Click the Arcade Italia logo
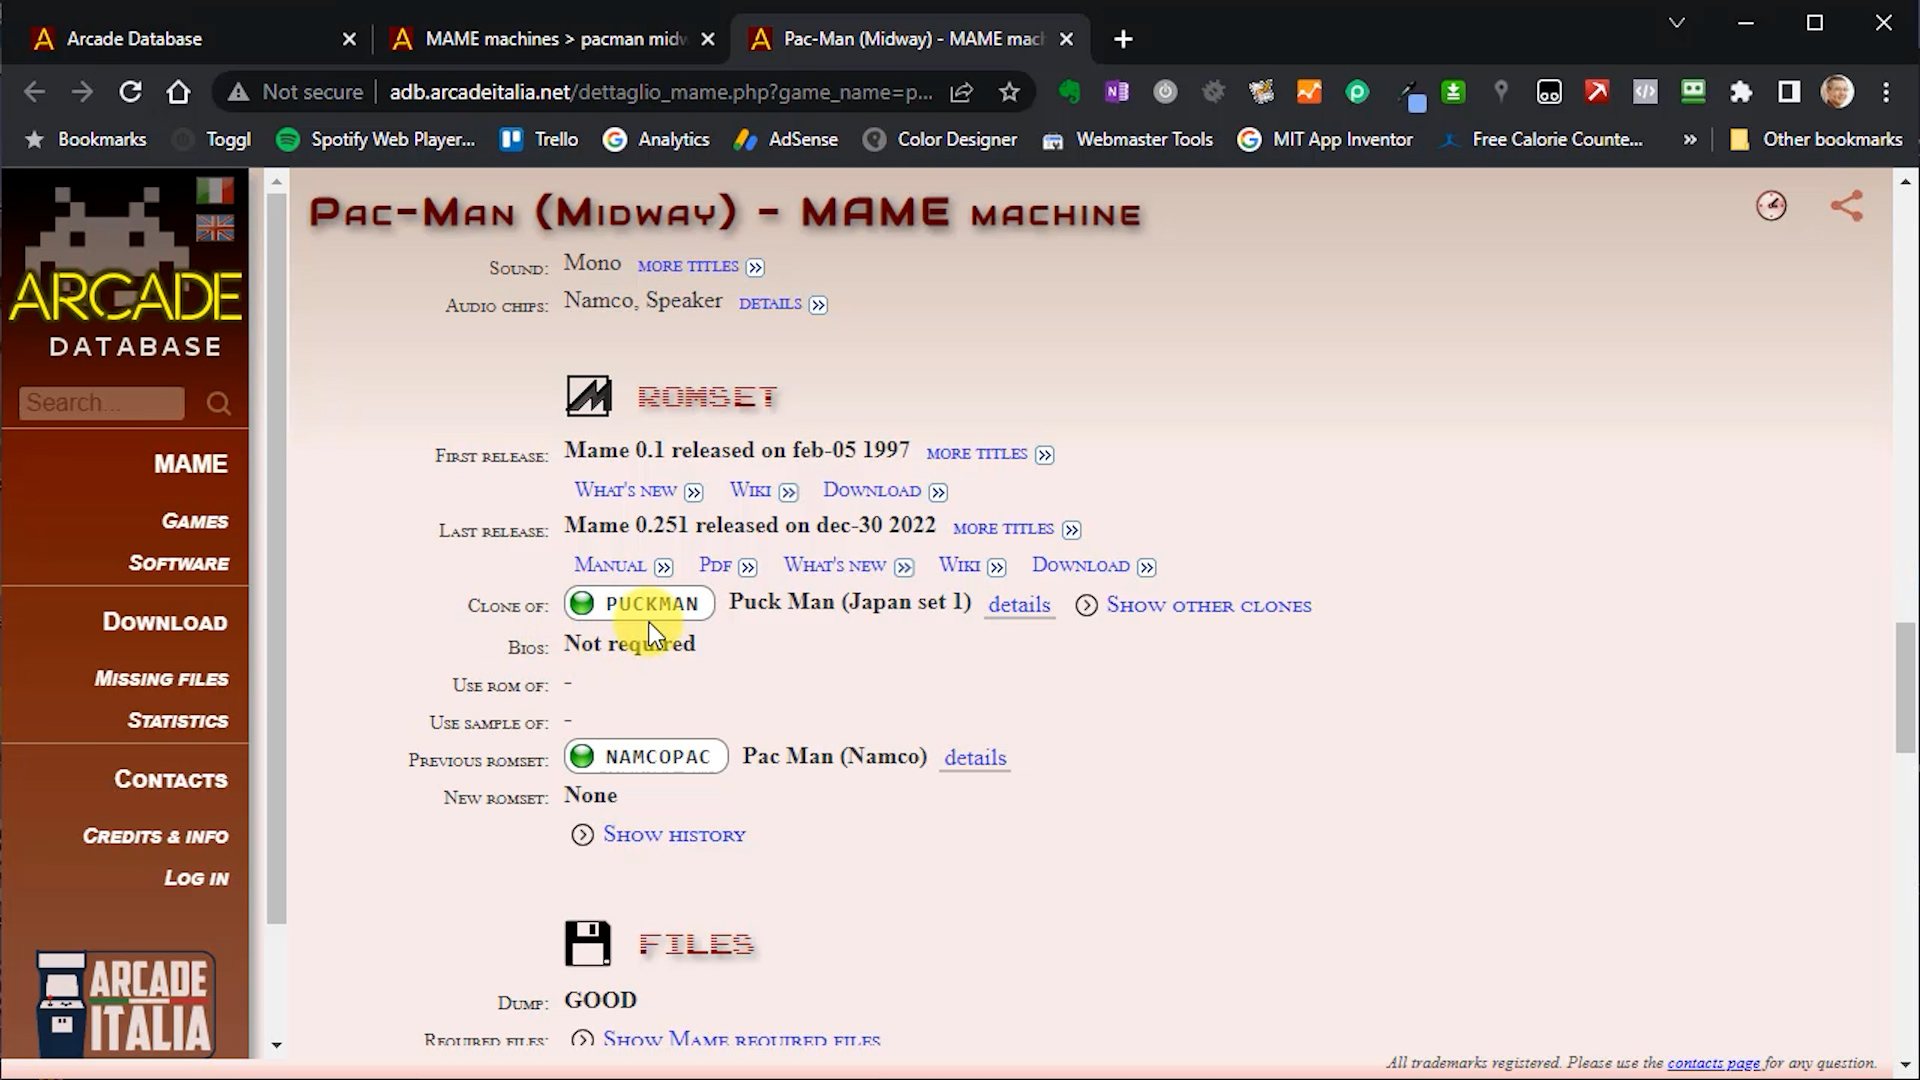1920x1080 pixels. coord(126,1004)
